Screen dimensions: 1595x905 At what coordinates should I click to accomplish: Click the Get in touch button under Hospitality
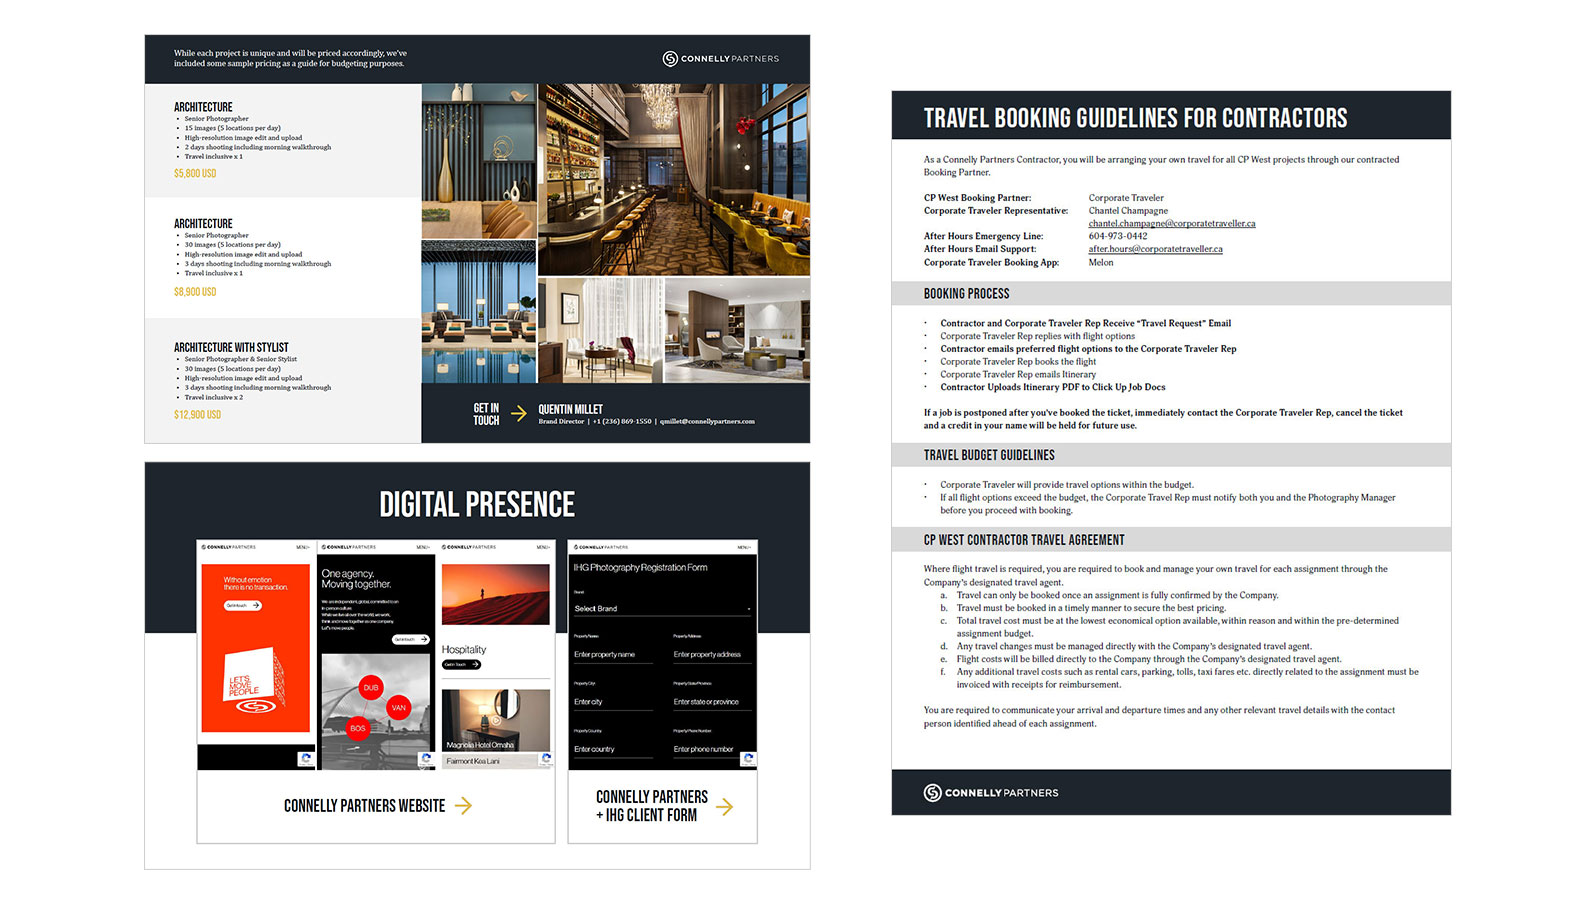coord(461,665)
